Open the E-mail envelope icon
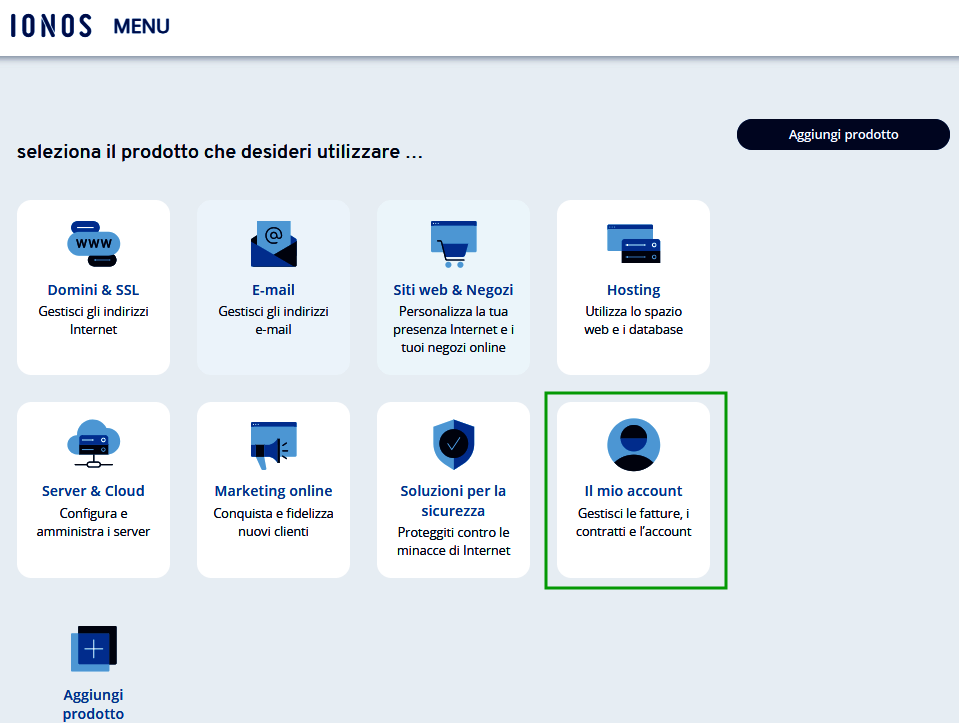The image size is (959, 723). coord(273,244)
